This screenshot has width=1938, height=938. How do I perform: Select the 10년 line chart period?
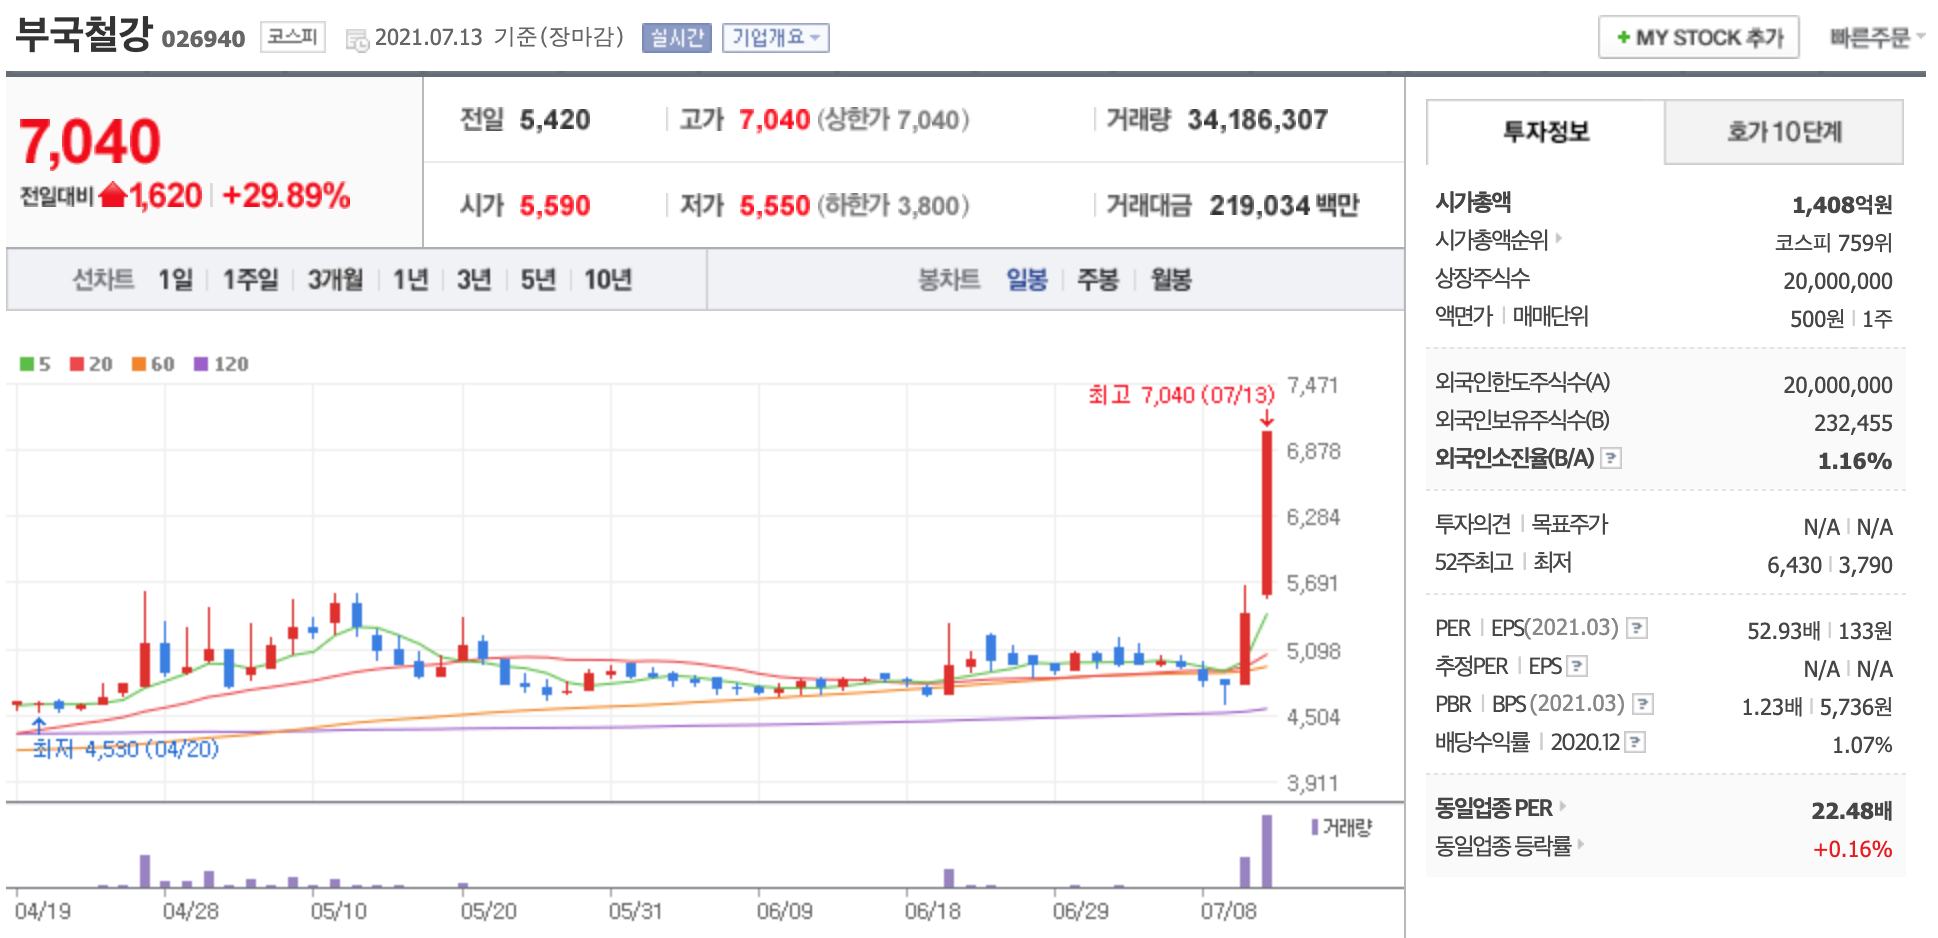click(x=608, y=279)
